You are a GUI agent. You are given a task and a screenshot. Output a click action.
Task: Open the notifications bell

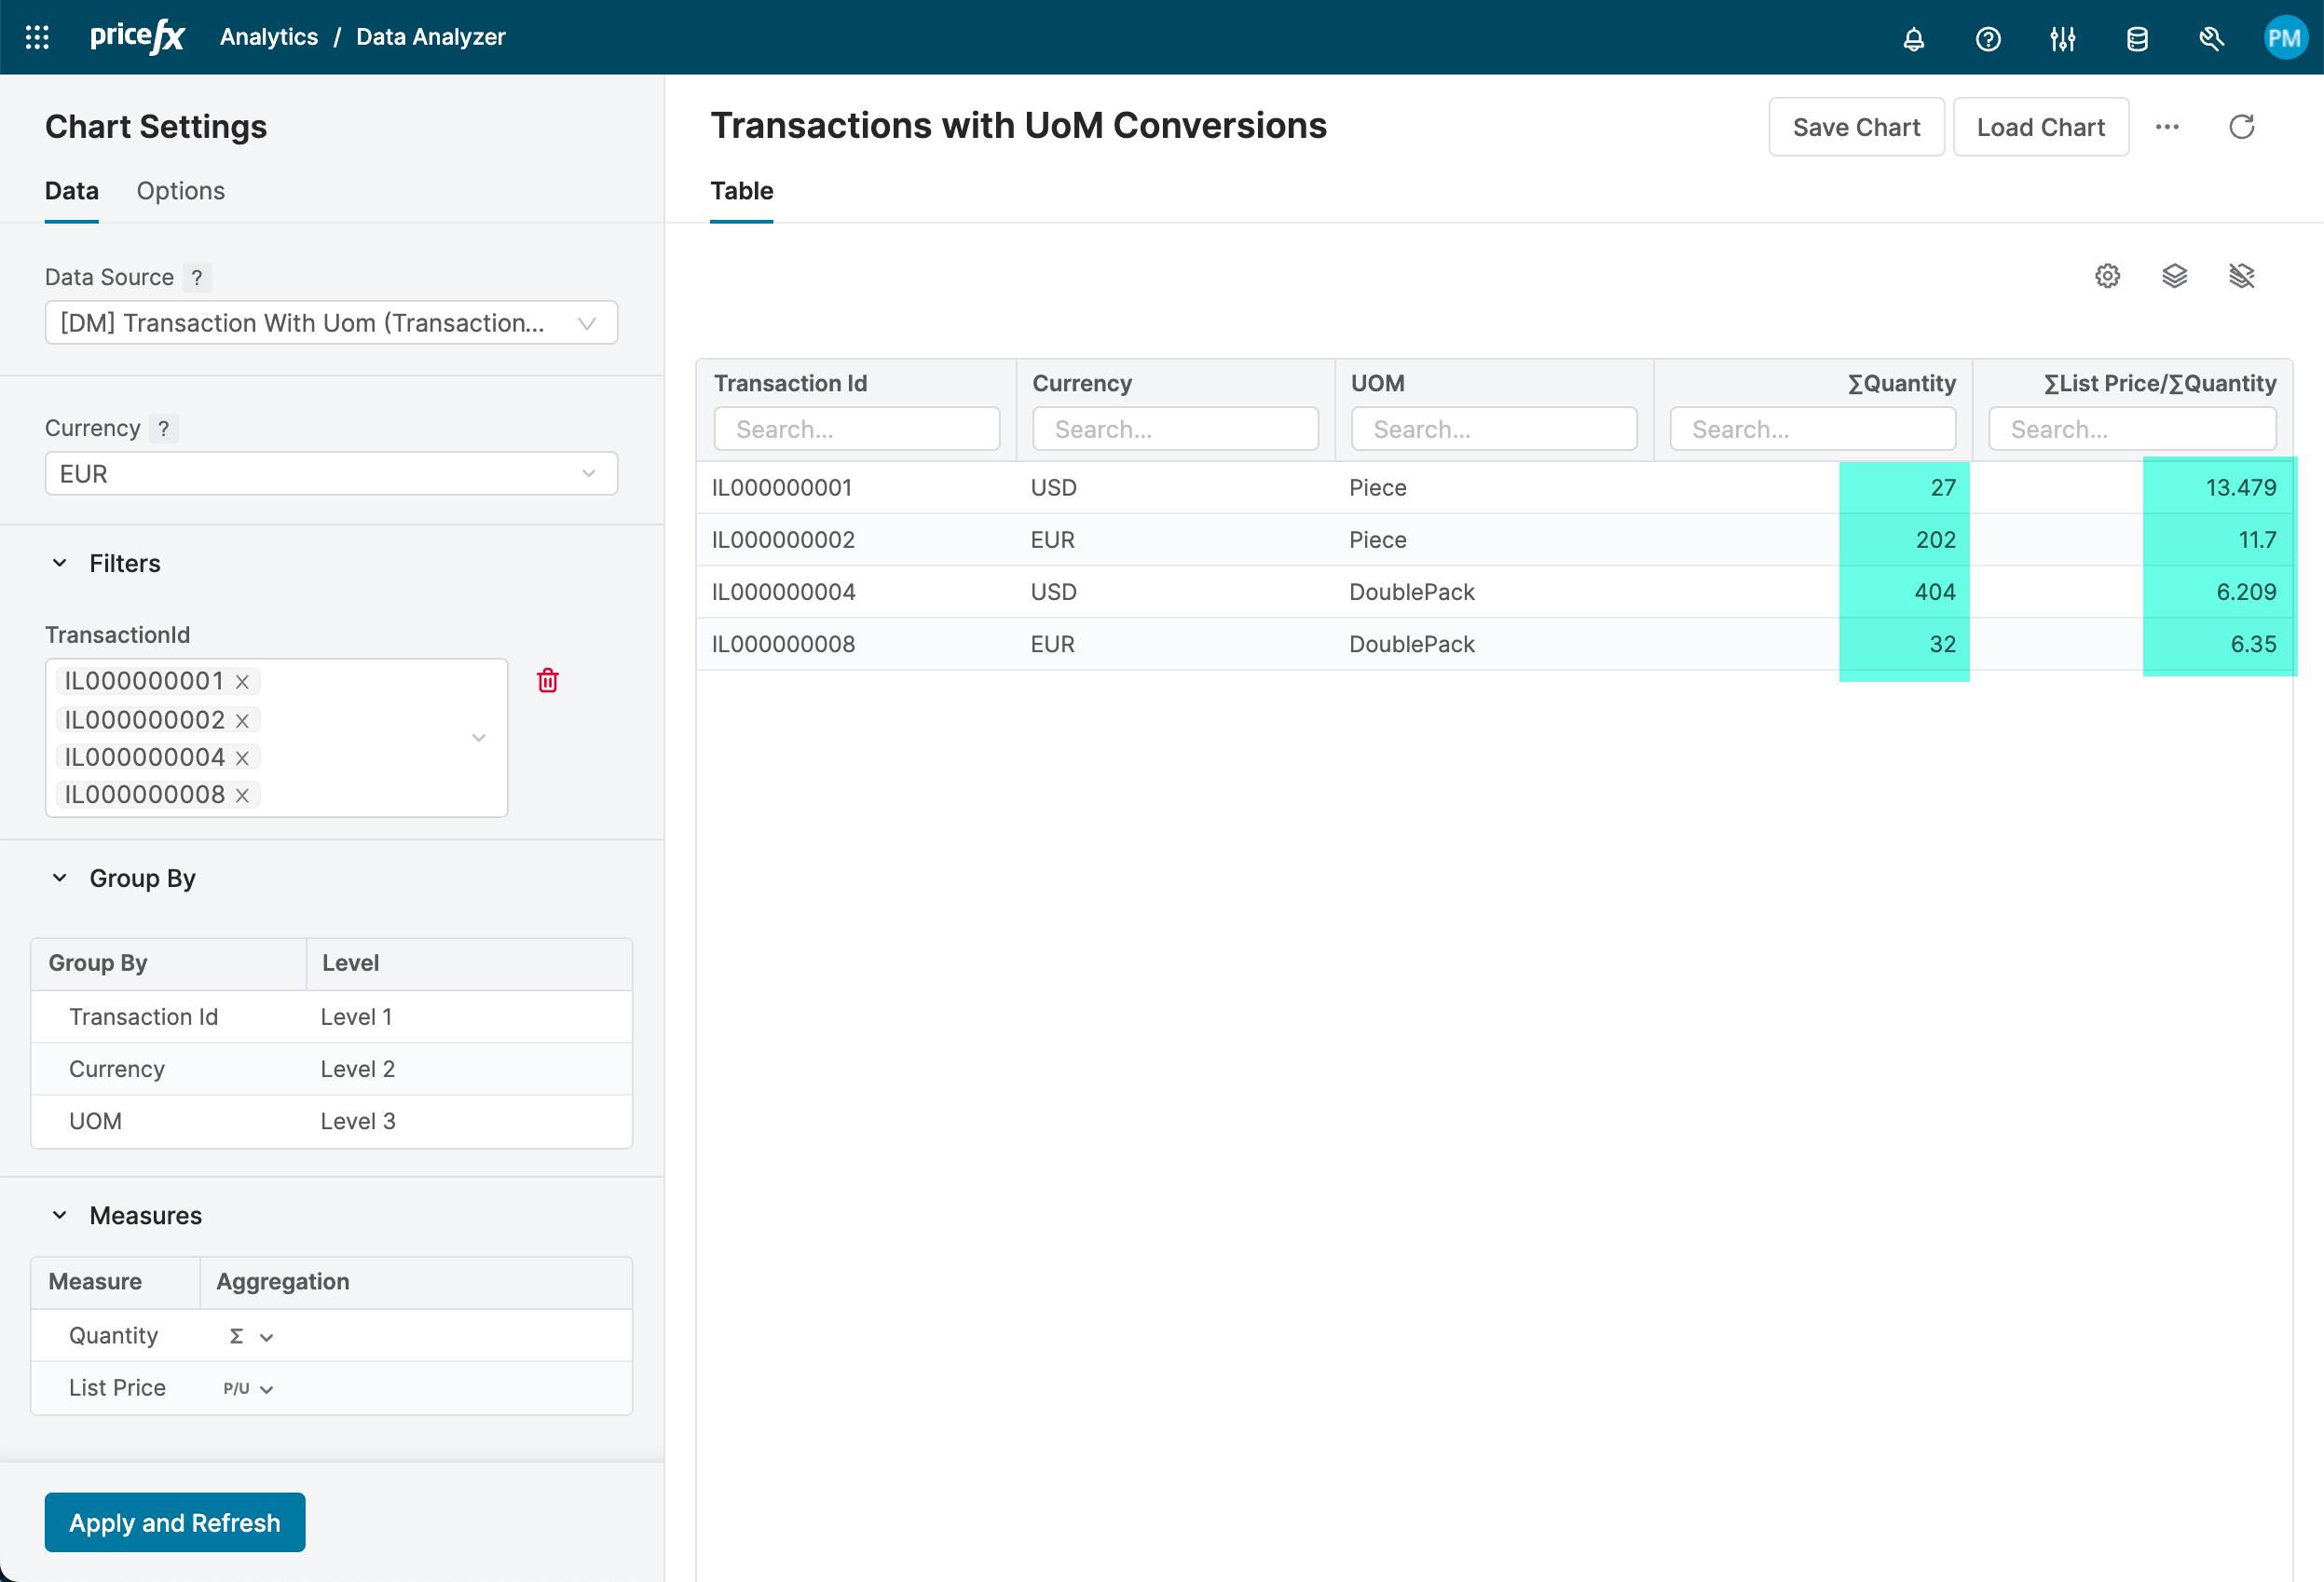[1913, 39]
